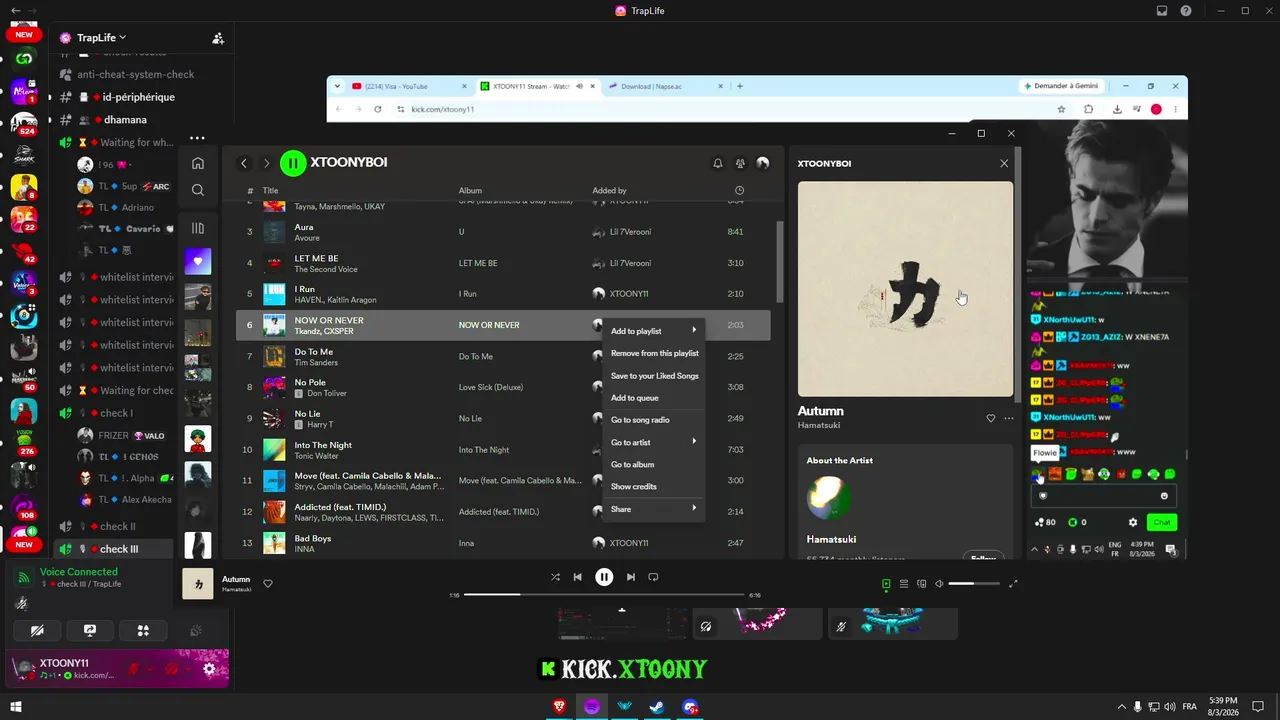Select Go to song radio
Viewport: 1280px width, 720px height.
[654, 420]
